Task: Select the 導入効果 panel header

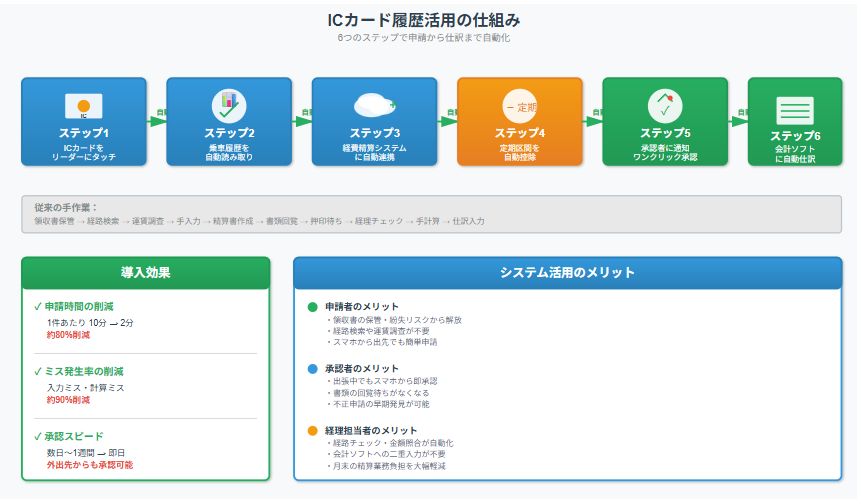Action: (x=145, y=273)
